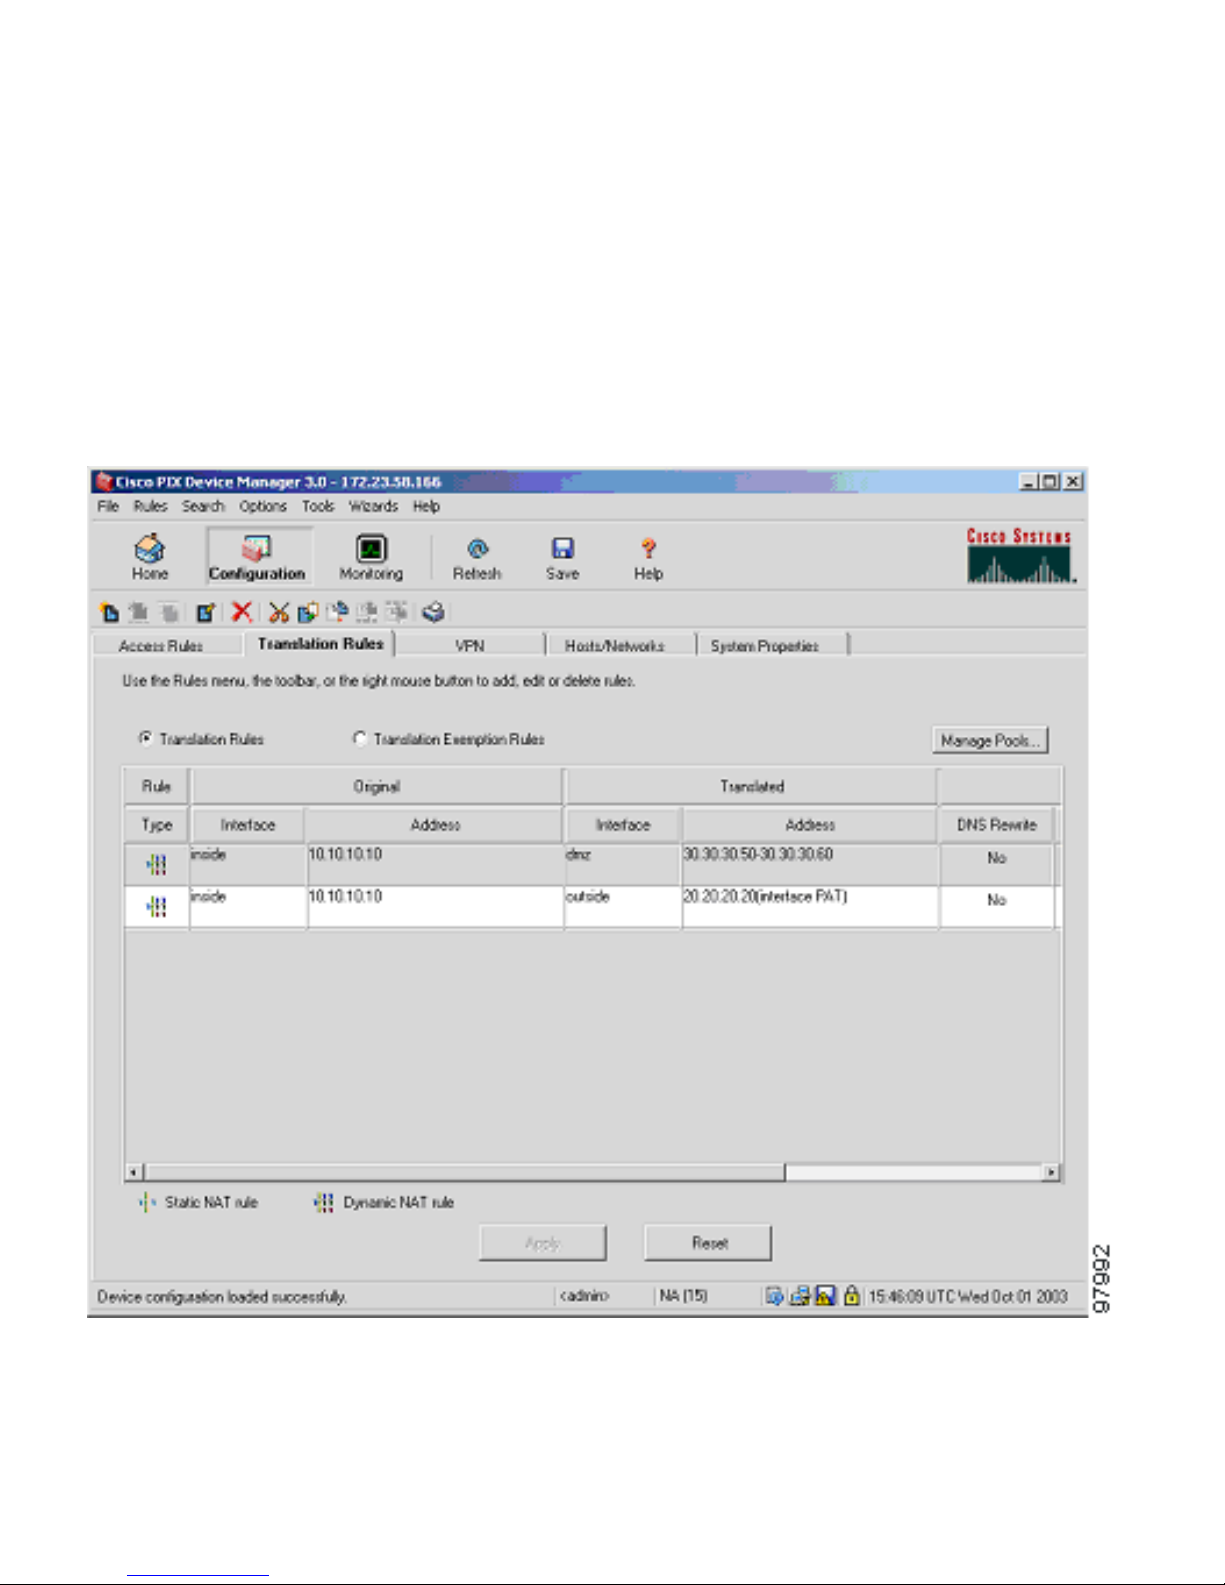Click the dynamic NAT icon in the dmz row
Screen dimensions: 1225x1585
pyautogui.click(x=157, y=864)
